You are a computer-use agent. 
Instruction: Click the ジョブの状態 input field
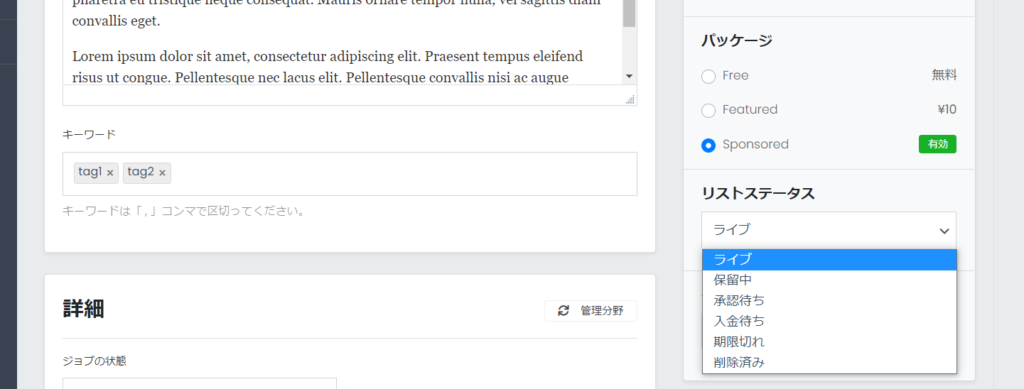tap(200, 383)
